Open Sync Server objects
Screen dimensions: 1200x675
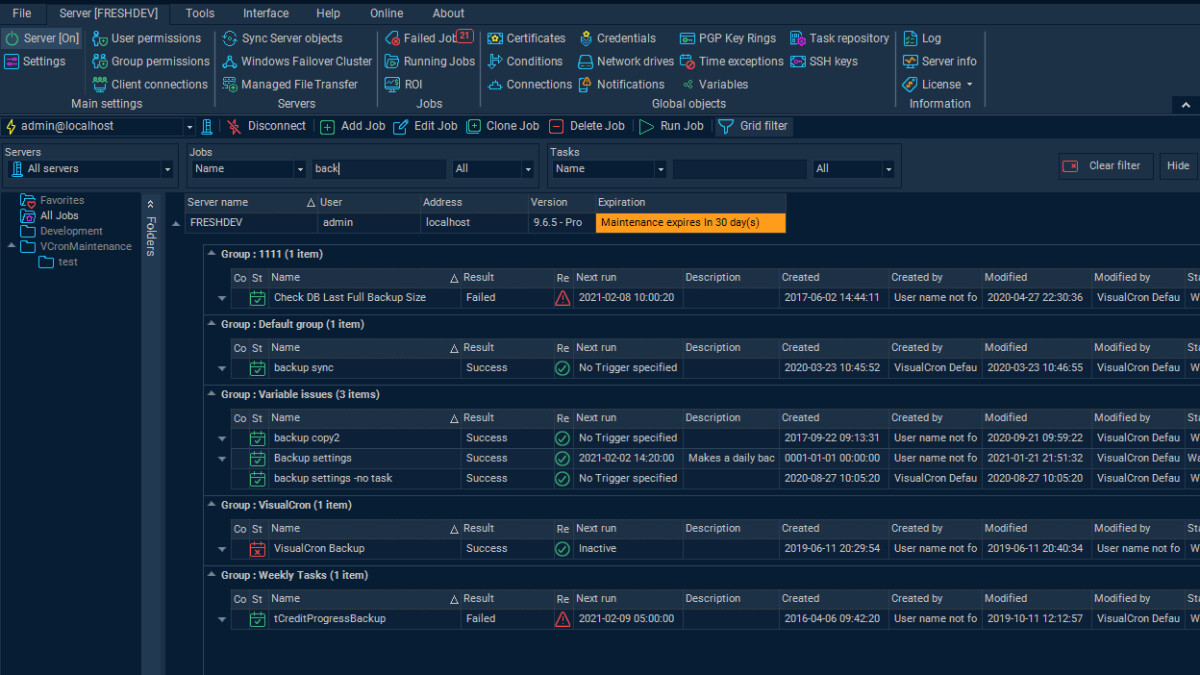click(281, 38)
